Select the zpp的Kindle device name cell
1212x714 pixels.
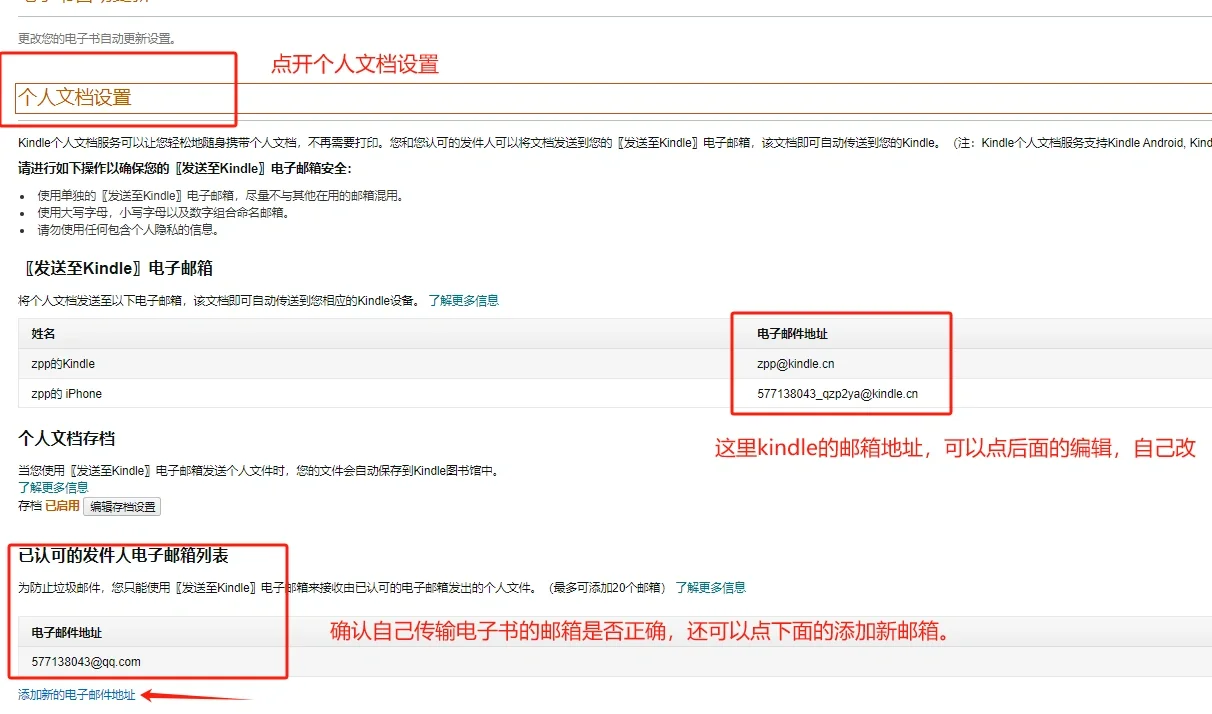63,364
